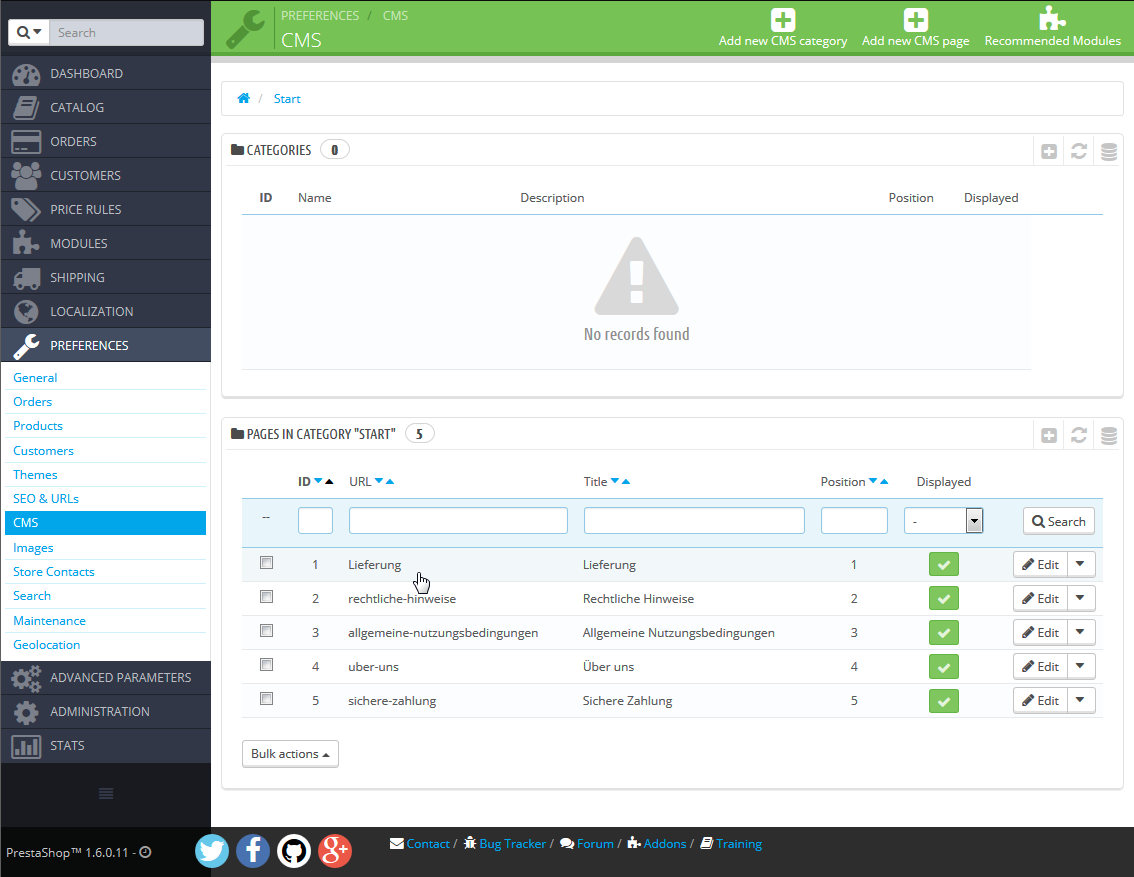1134x877 pixels.
Task: Click the Localization globe icon
Action: point(26,312)
